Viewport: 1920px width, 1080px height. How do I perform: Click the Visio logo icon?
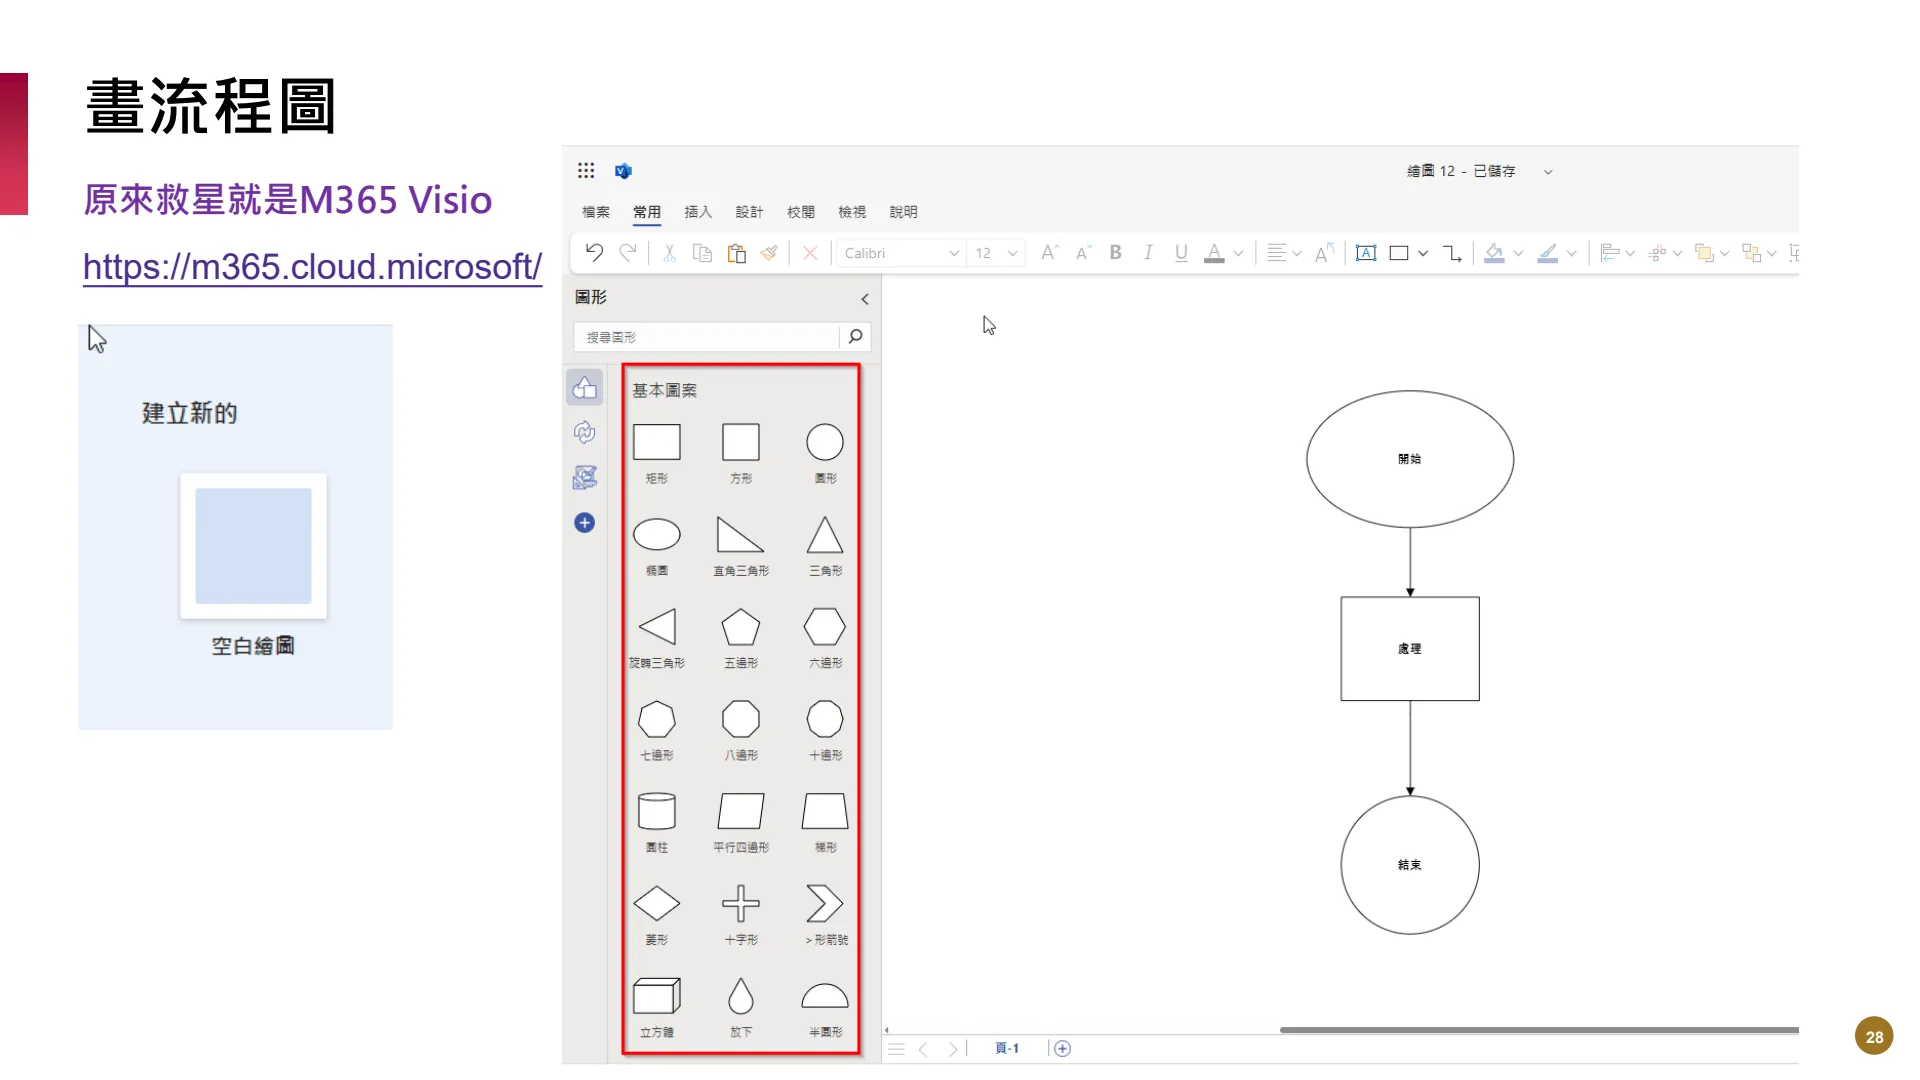[x=623, y=171]
